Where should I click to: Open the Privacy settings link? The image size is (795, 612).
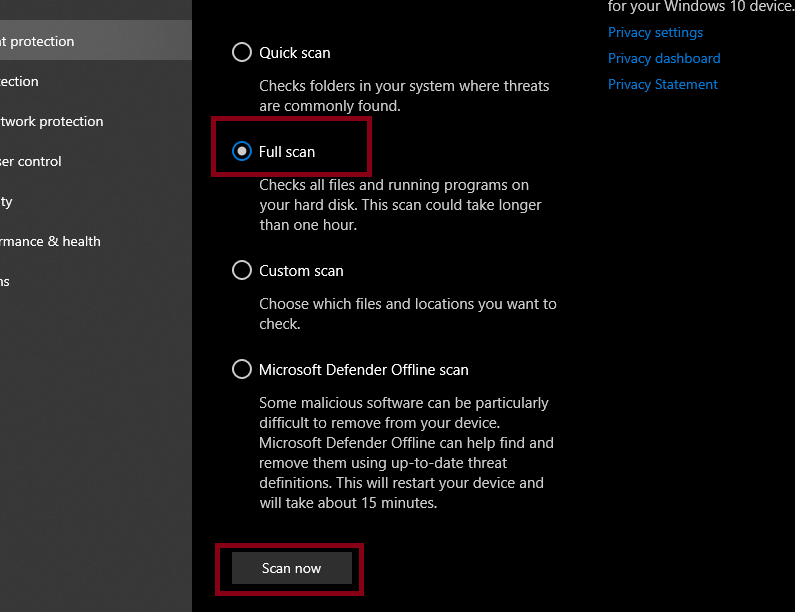[655, 33]
